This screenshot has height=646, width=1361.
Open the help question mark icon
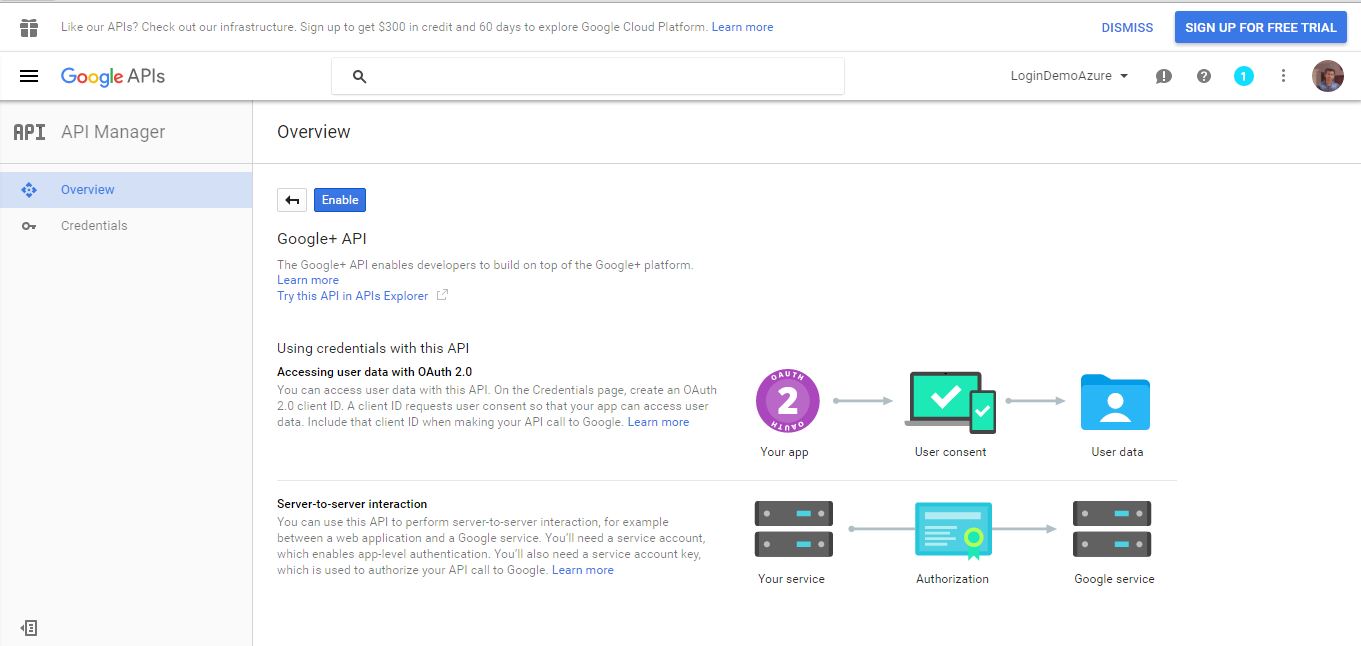tap(1204, 76)
